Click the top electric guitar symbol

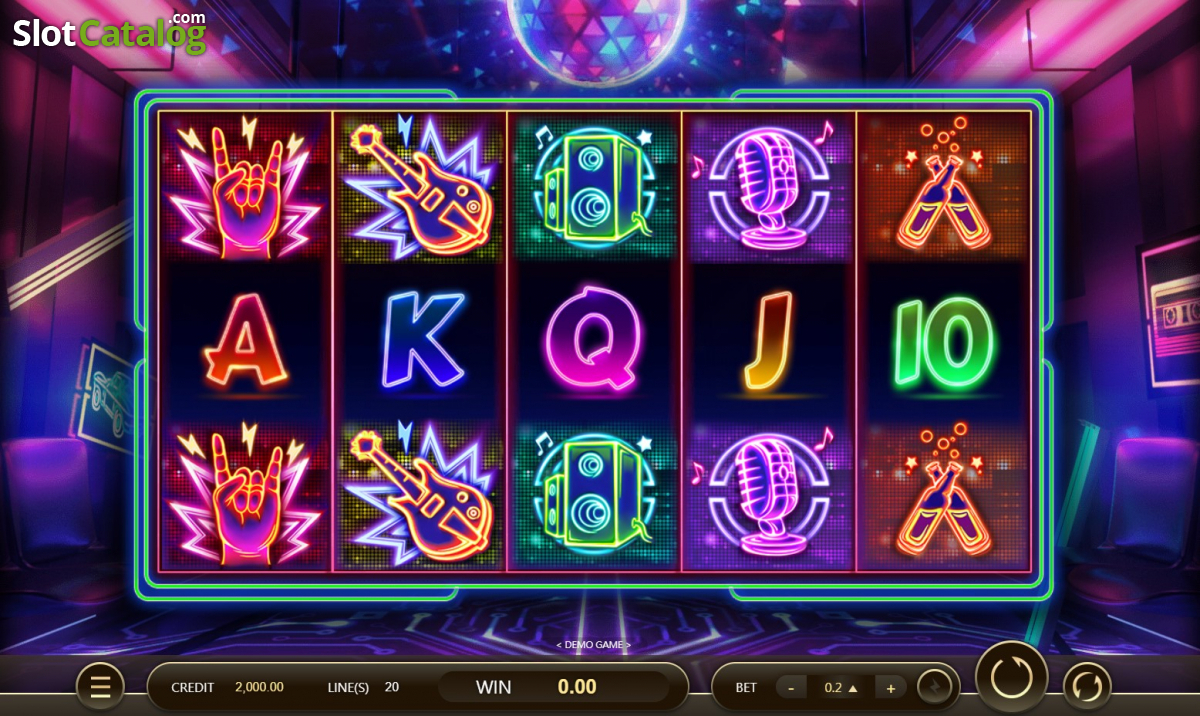click(420, 188)
